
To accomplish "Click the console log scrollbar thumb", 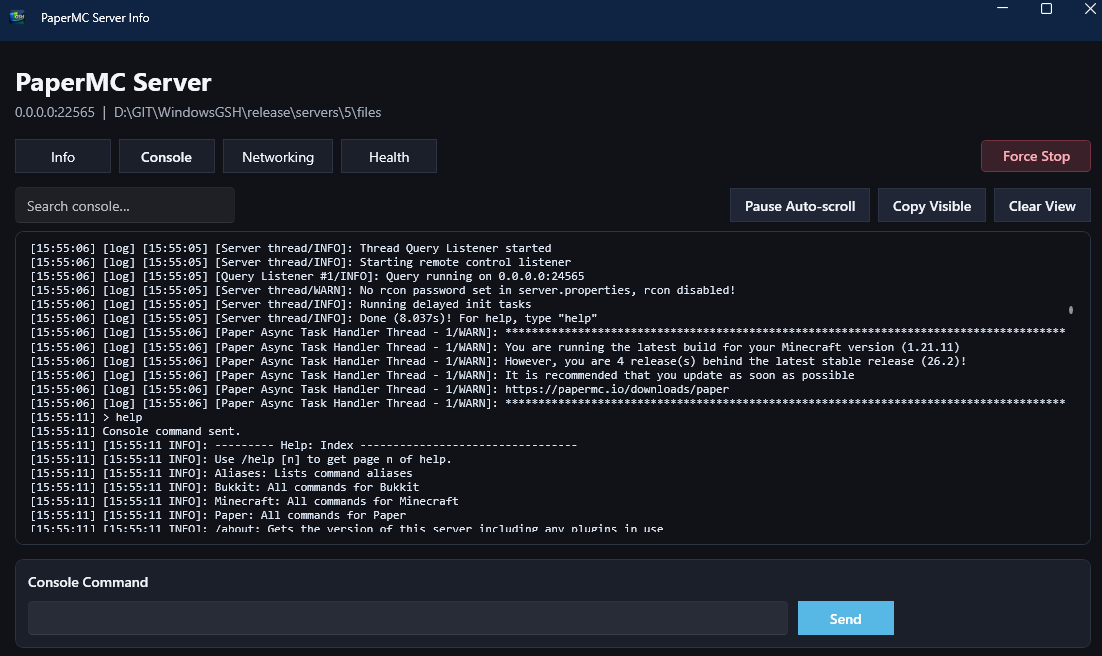I will [1070, 310].
